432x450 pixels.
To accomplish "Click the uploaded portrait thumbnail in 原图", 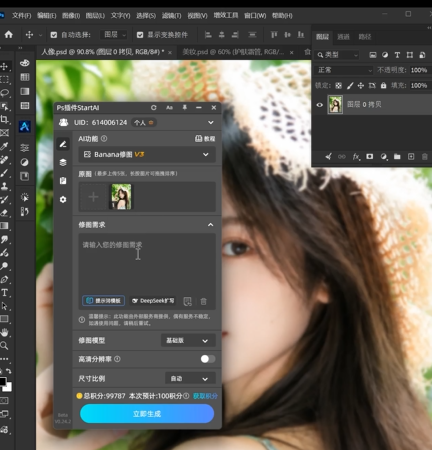I will pos(121,197).
